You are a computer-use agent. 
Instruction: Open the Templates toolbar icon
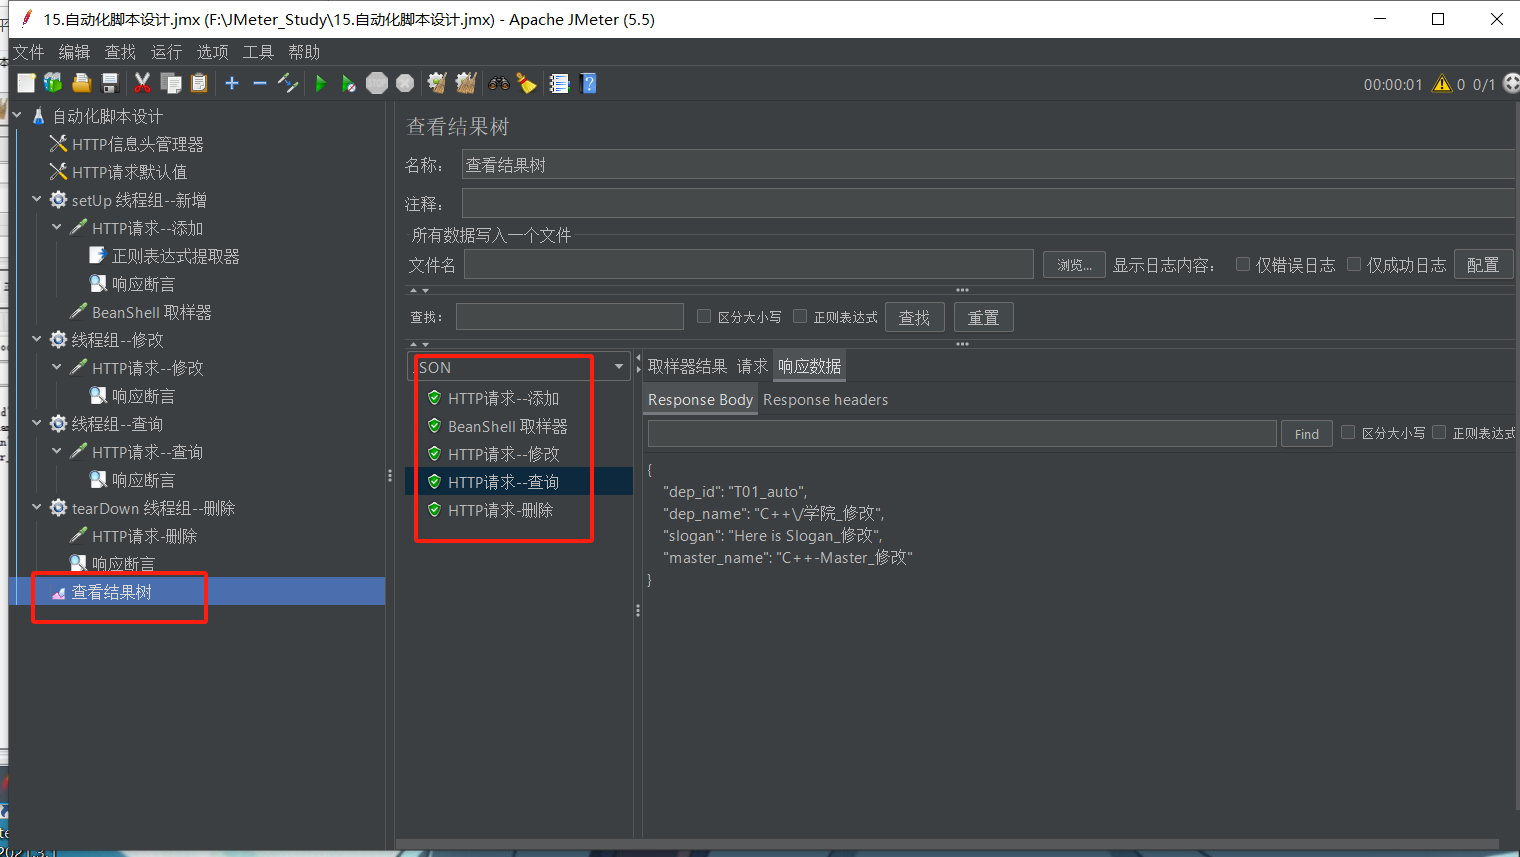(x=53, y=83)
